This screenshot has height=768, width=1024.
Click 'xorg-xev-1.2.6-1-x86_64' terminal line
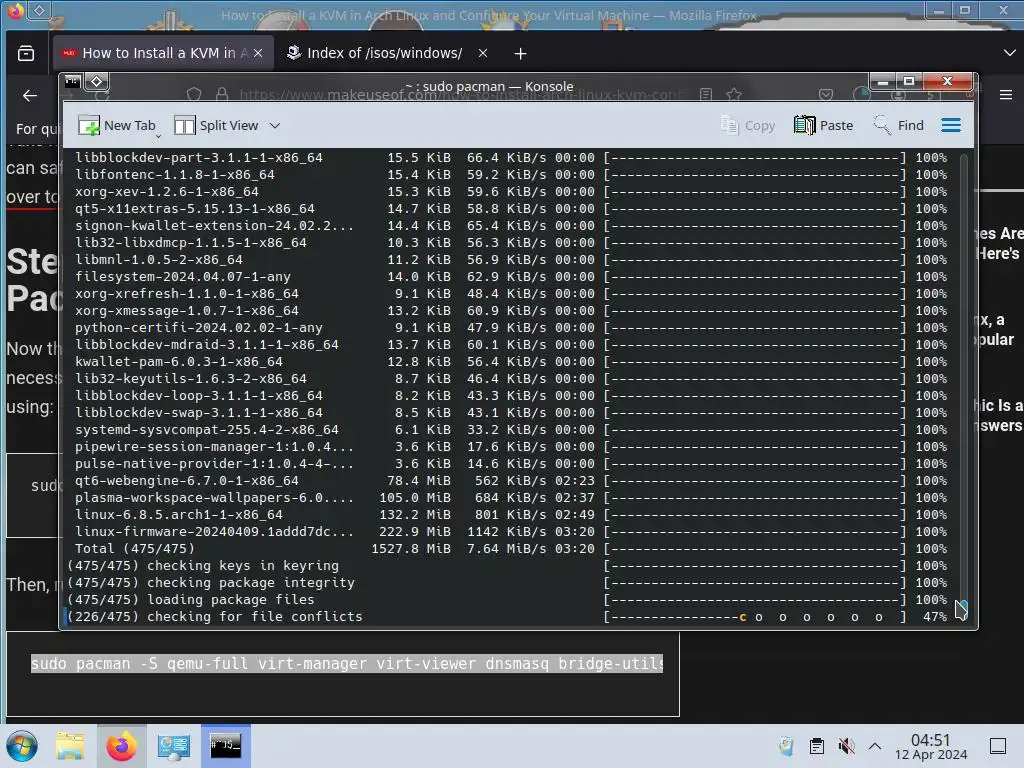(x=511, y=192)
